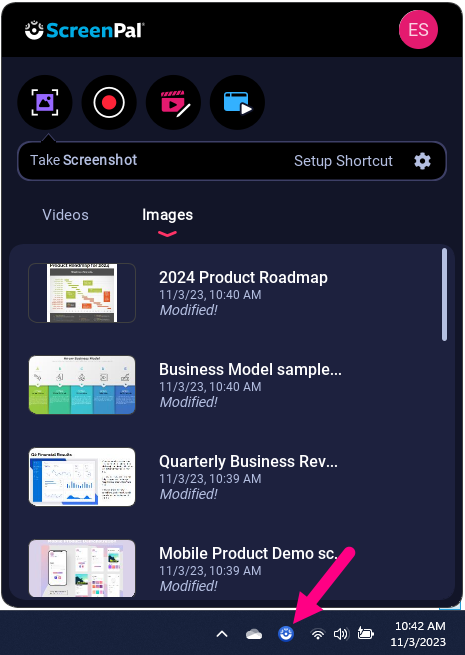Launch the browser playback window icon

pos(237,102)
